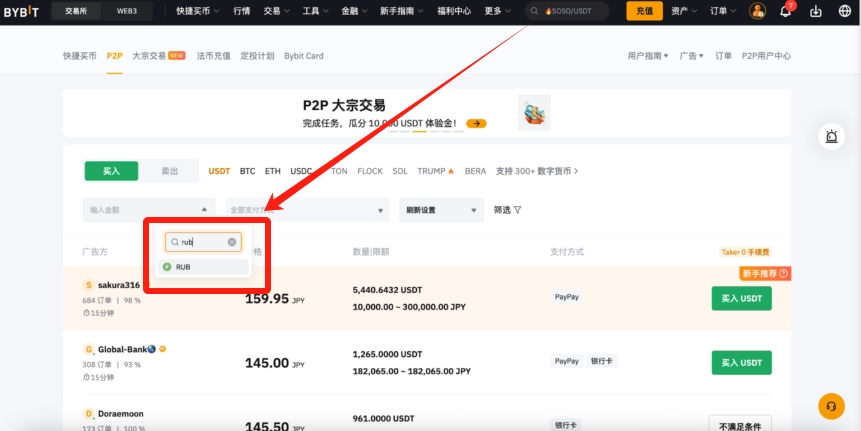Select the Bybit Card sub-tab
This screenshot has width=861, height=431.
click(304, 56)
